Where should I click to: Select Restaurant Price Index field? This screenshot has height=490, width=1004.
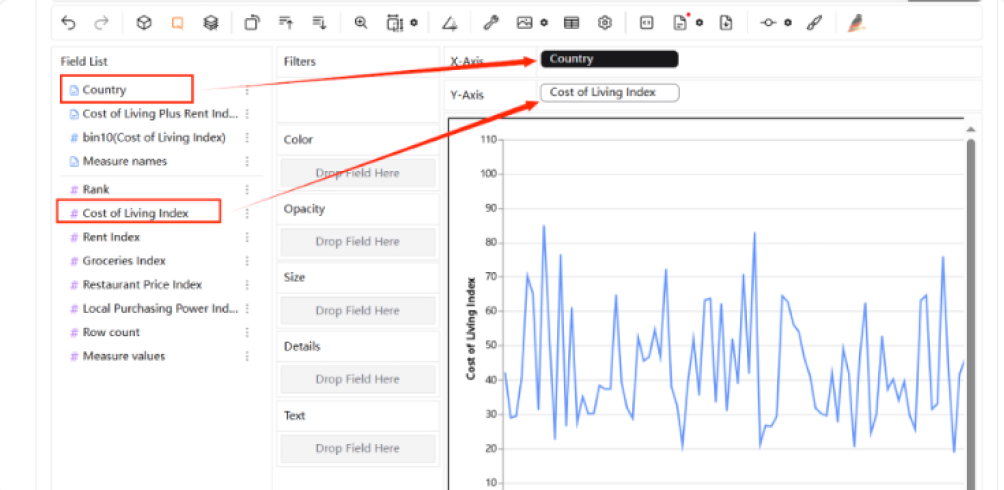pos(136,284)
